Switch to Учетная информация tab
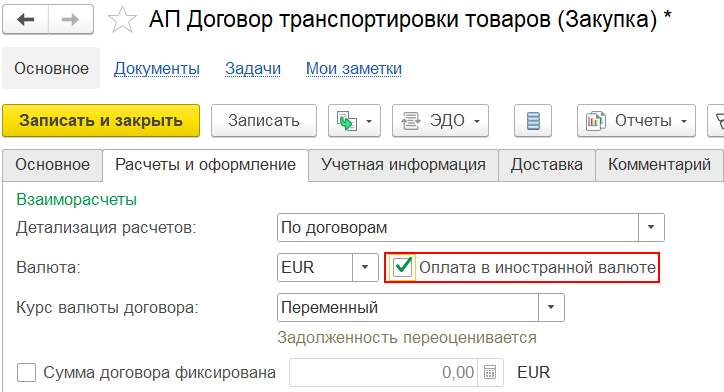The height and width of the screenshot is (392, 724). pos(403,165)
